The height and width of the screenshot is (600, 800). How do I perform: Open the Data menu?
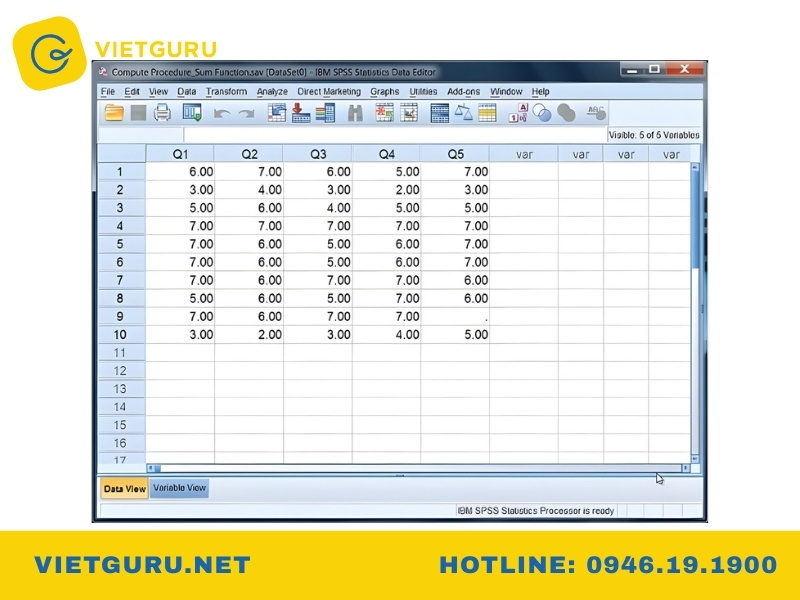[x=187, y=92]
